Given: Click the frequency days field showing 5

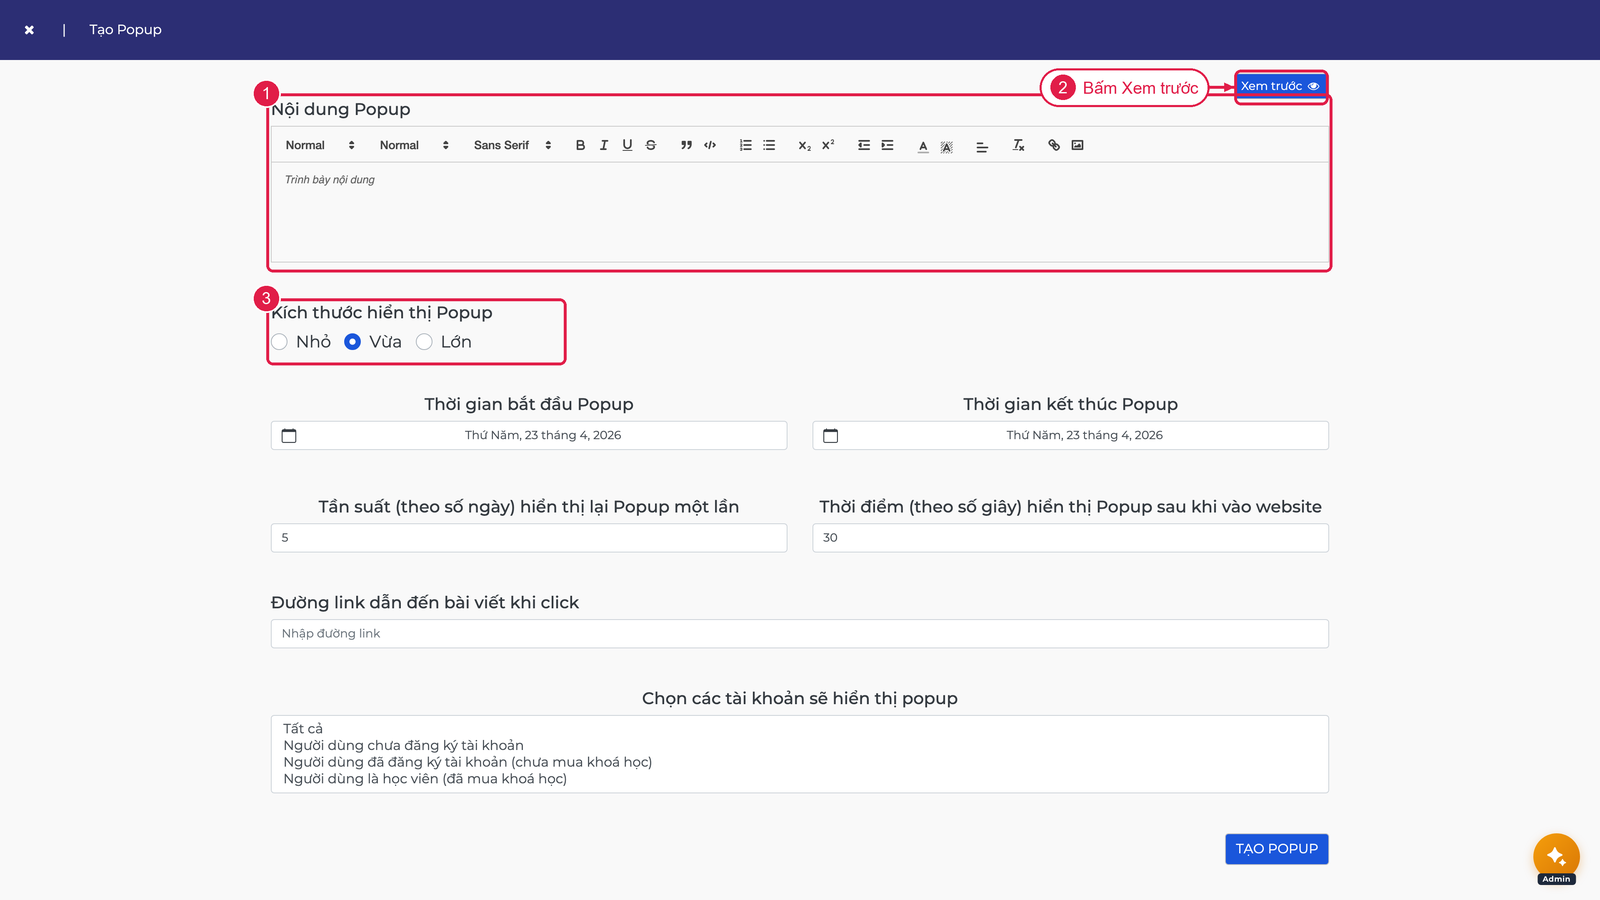Looking at the screenshot, I should coord(529,538).
